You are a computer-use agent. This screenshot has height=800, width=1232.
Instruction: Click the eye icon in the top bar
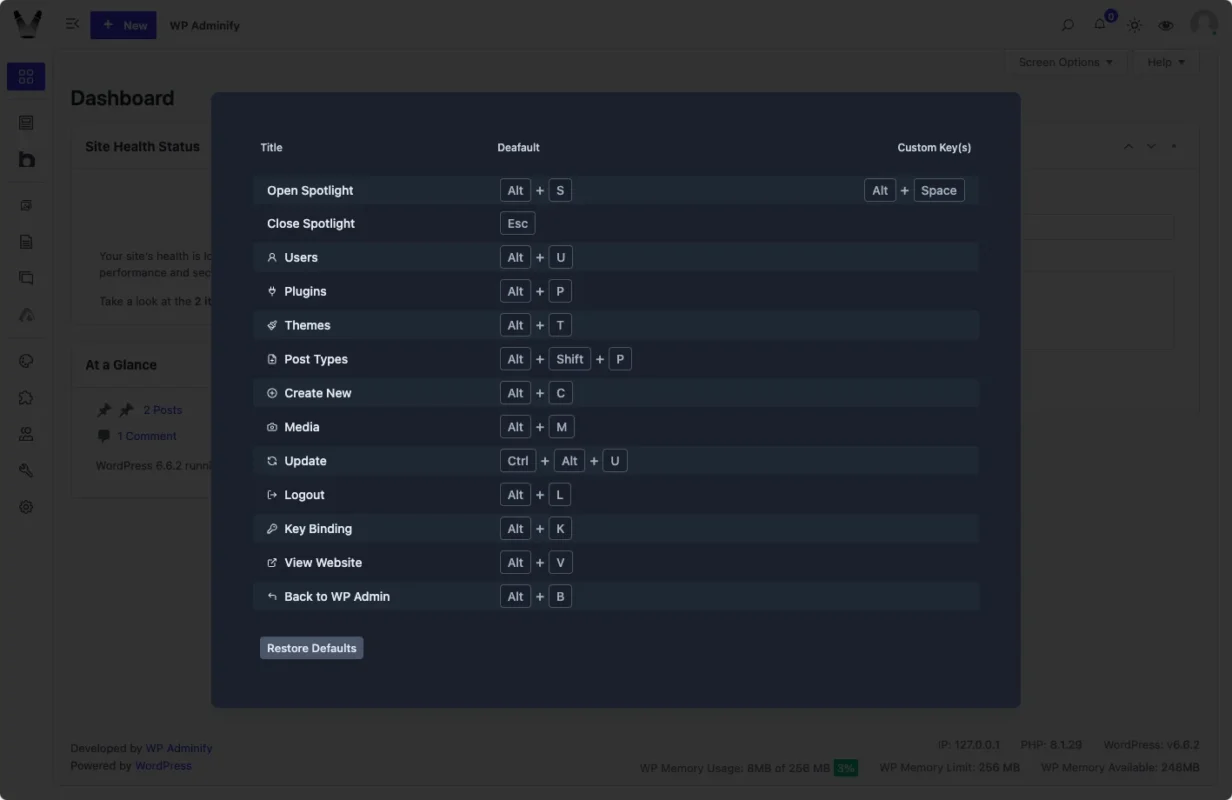(x=1166, y=25)
